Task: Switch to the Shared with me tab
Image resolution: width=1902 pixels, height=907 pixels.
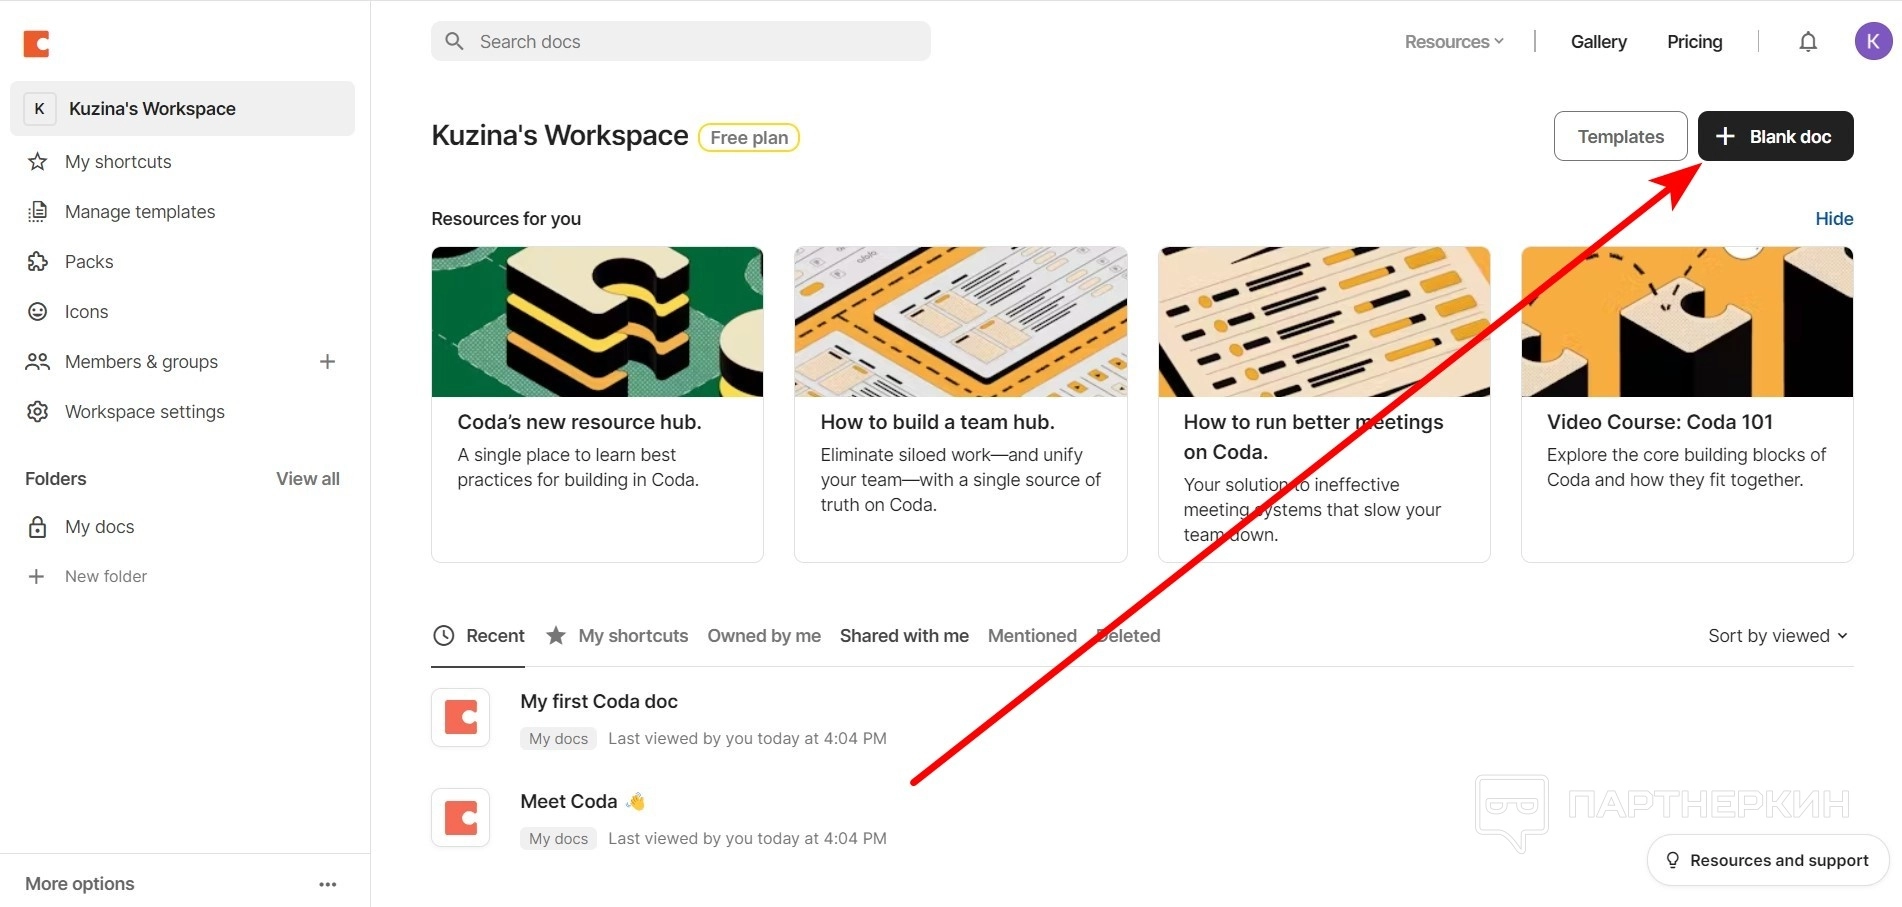Action: pyautogui.click(x=904, y=636)
